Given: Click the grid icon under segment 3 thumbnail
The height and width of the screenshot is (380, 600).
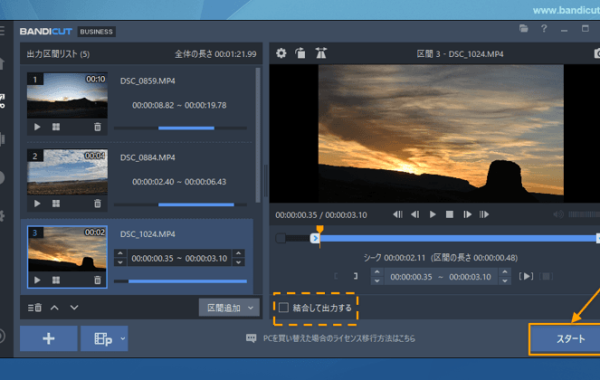Looking at the screenshot, I should point(56,280).
